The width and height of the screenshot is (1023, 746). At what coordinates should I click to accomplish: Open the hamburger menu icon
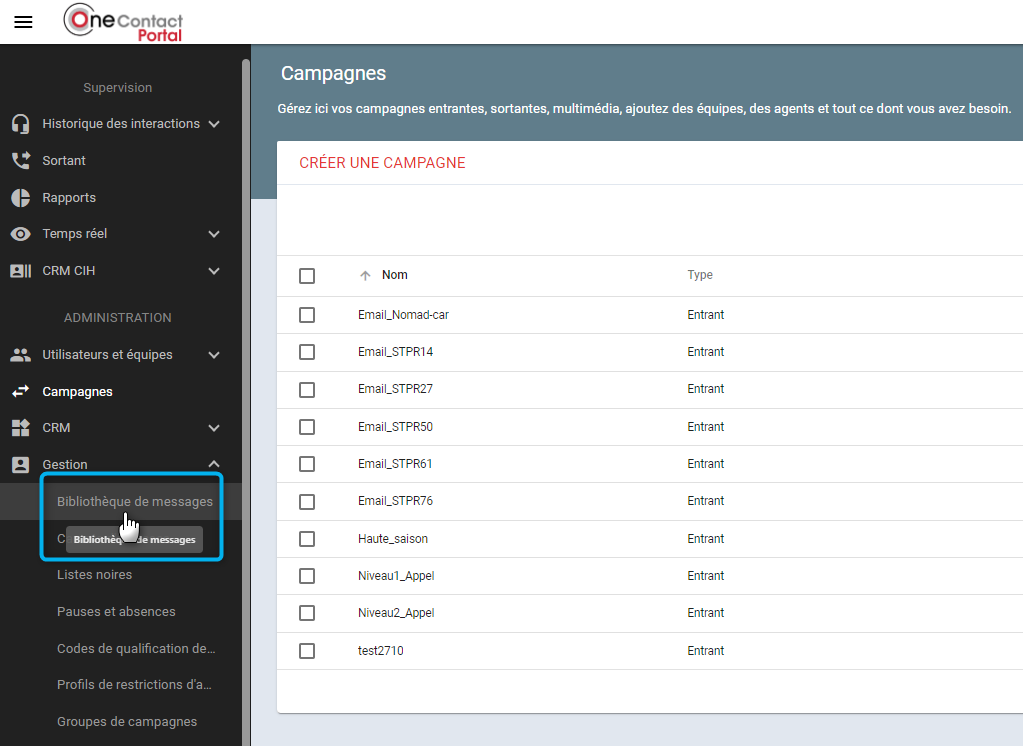[x=23, y=22]
